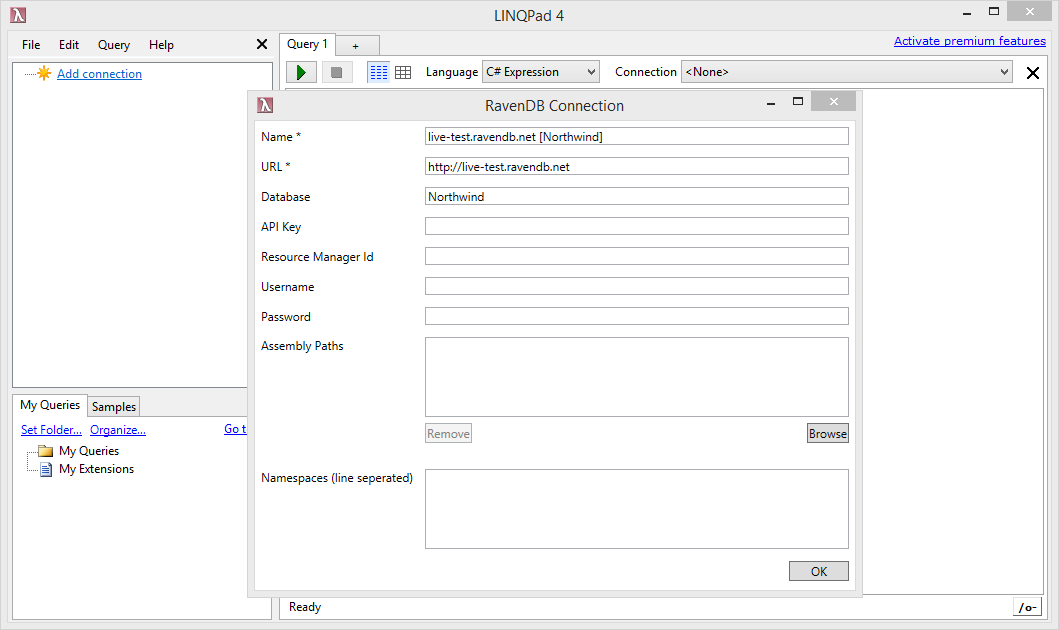Select the My Queries folder icon
1059x630 pixels.
coord(45,450)
